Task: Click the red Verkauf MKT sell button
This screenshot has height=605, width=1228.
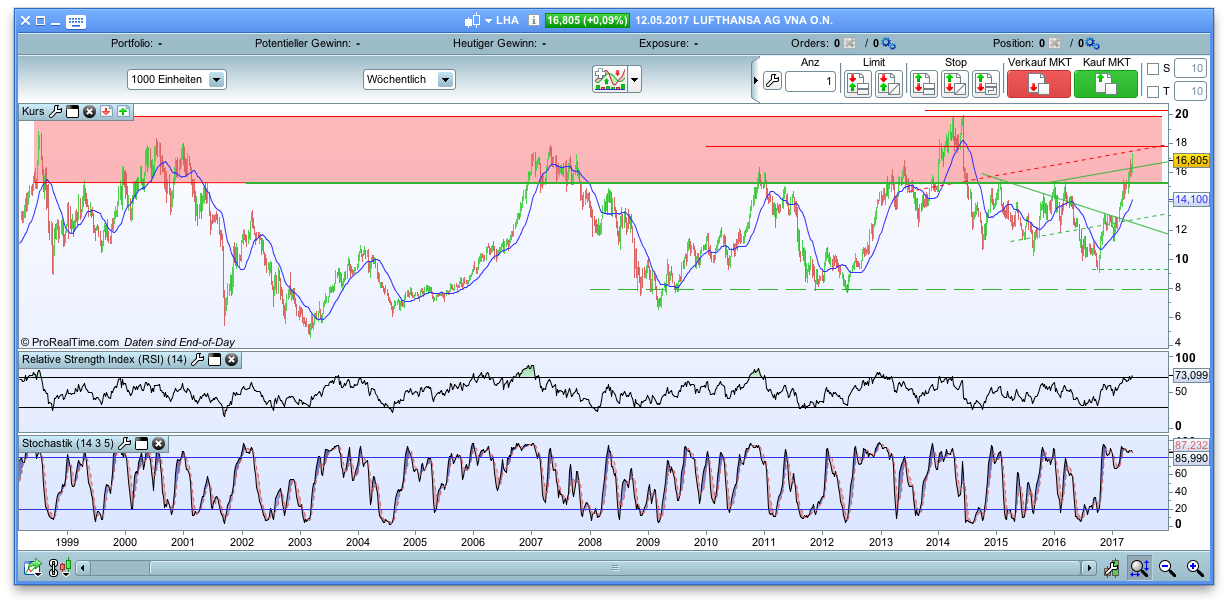Action: 1038,83
